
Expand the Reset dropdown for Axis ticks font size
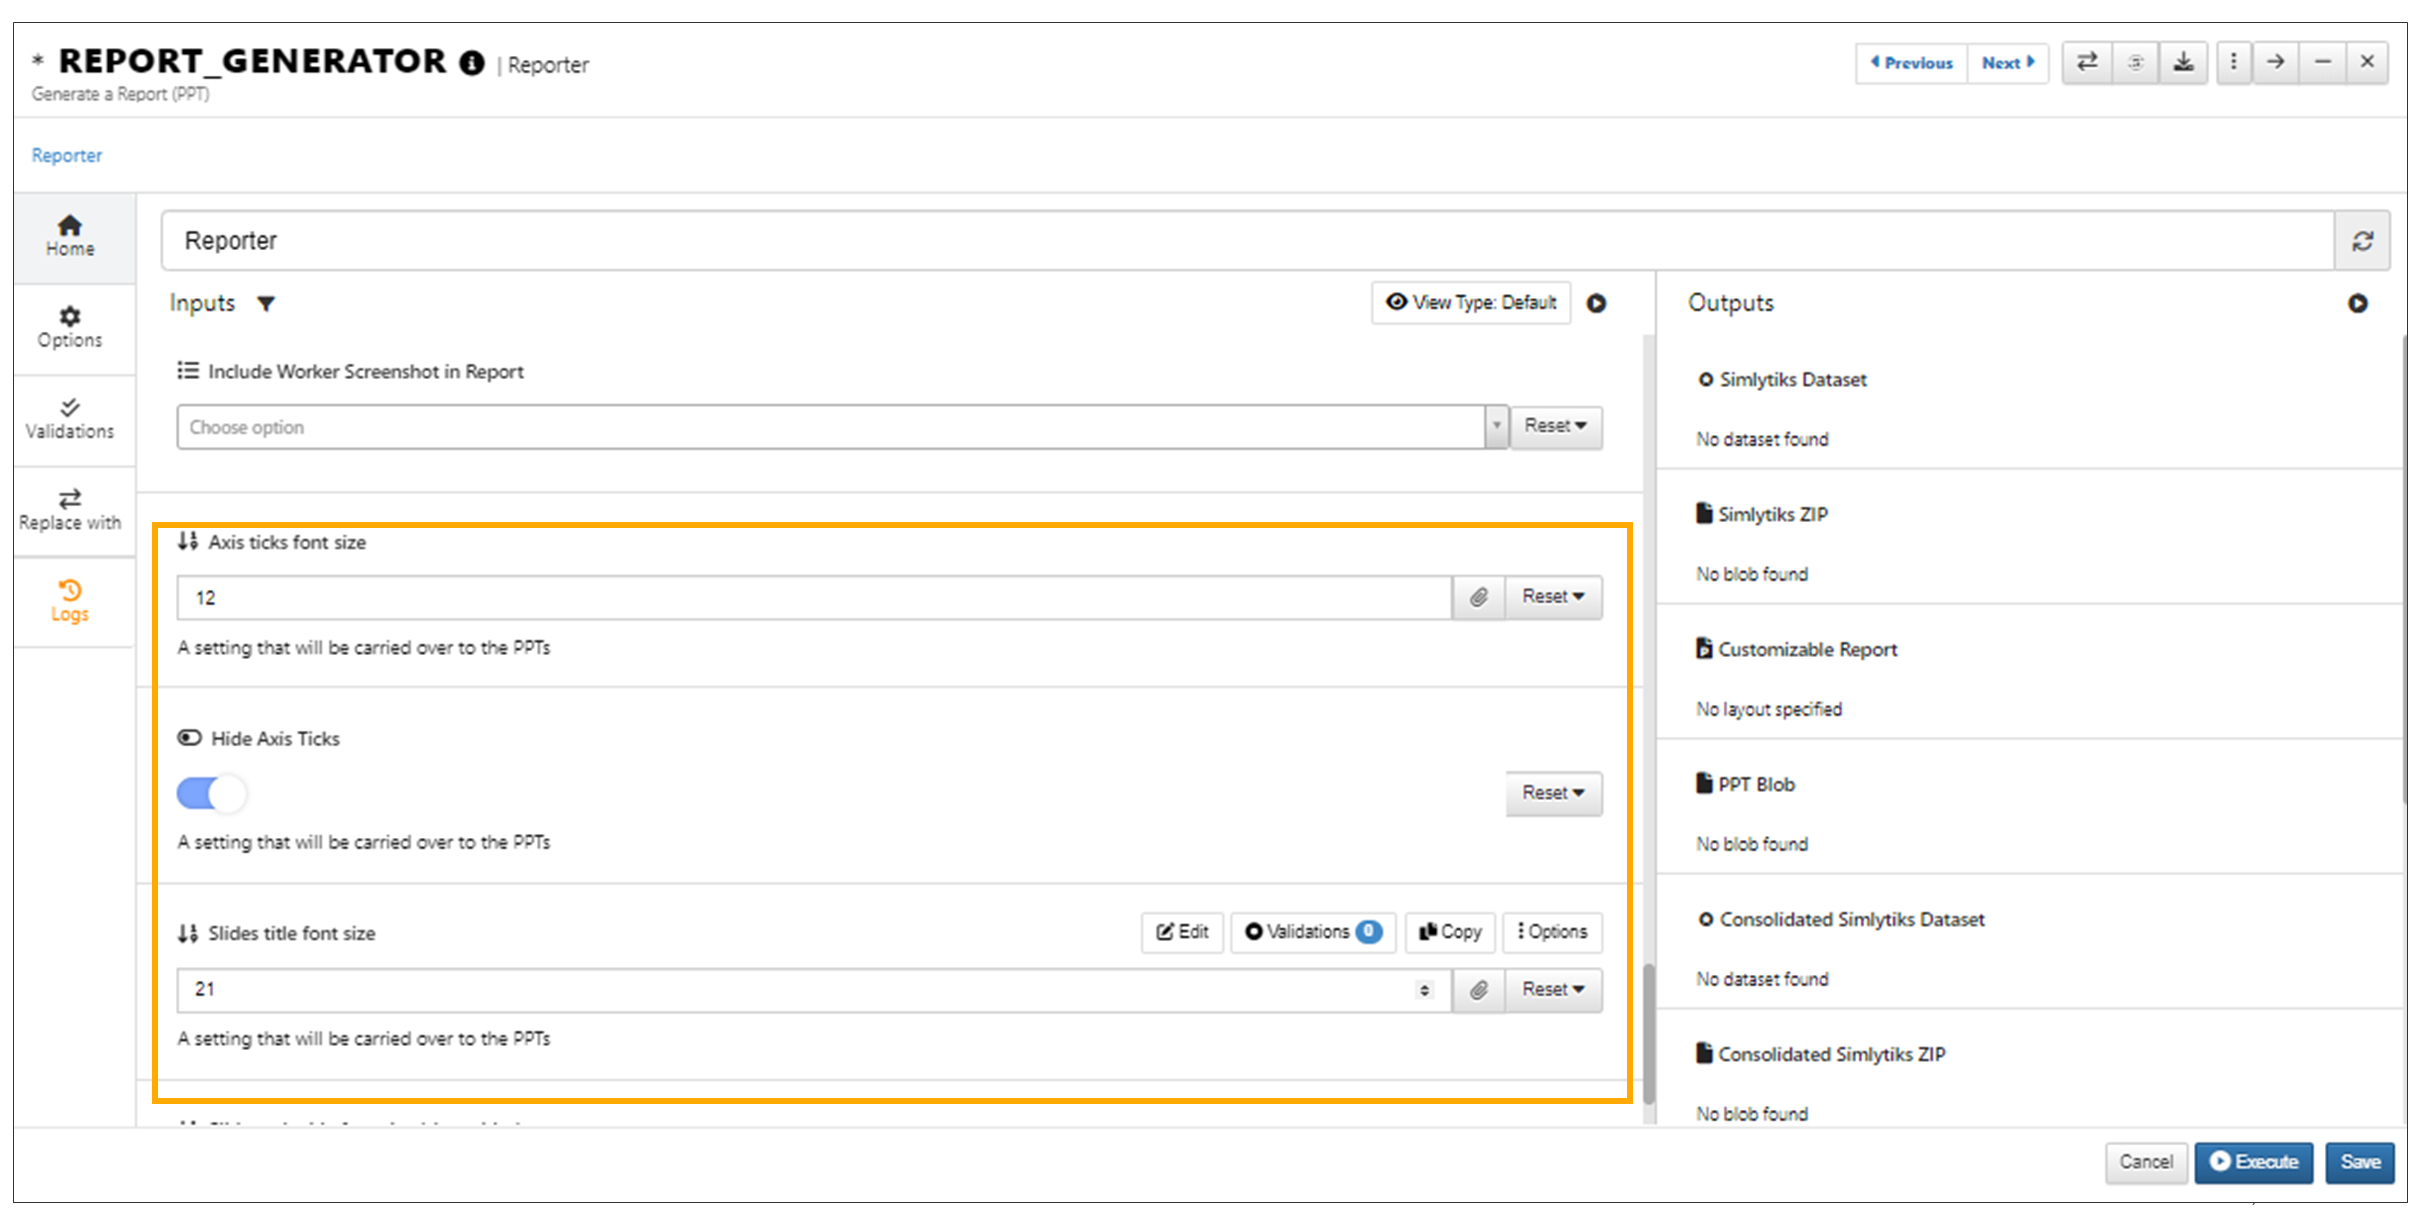coord(1554,597)
